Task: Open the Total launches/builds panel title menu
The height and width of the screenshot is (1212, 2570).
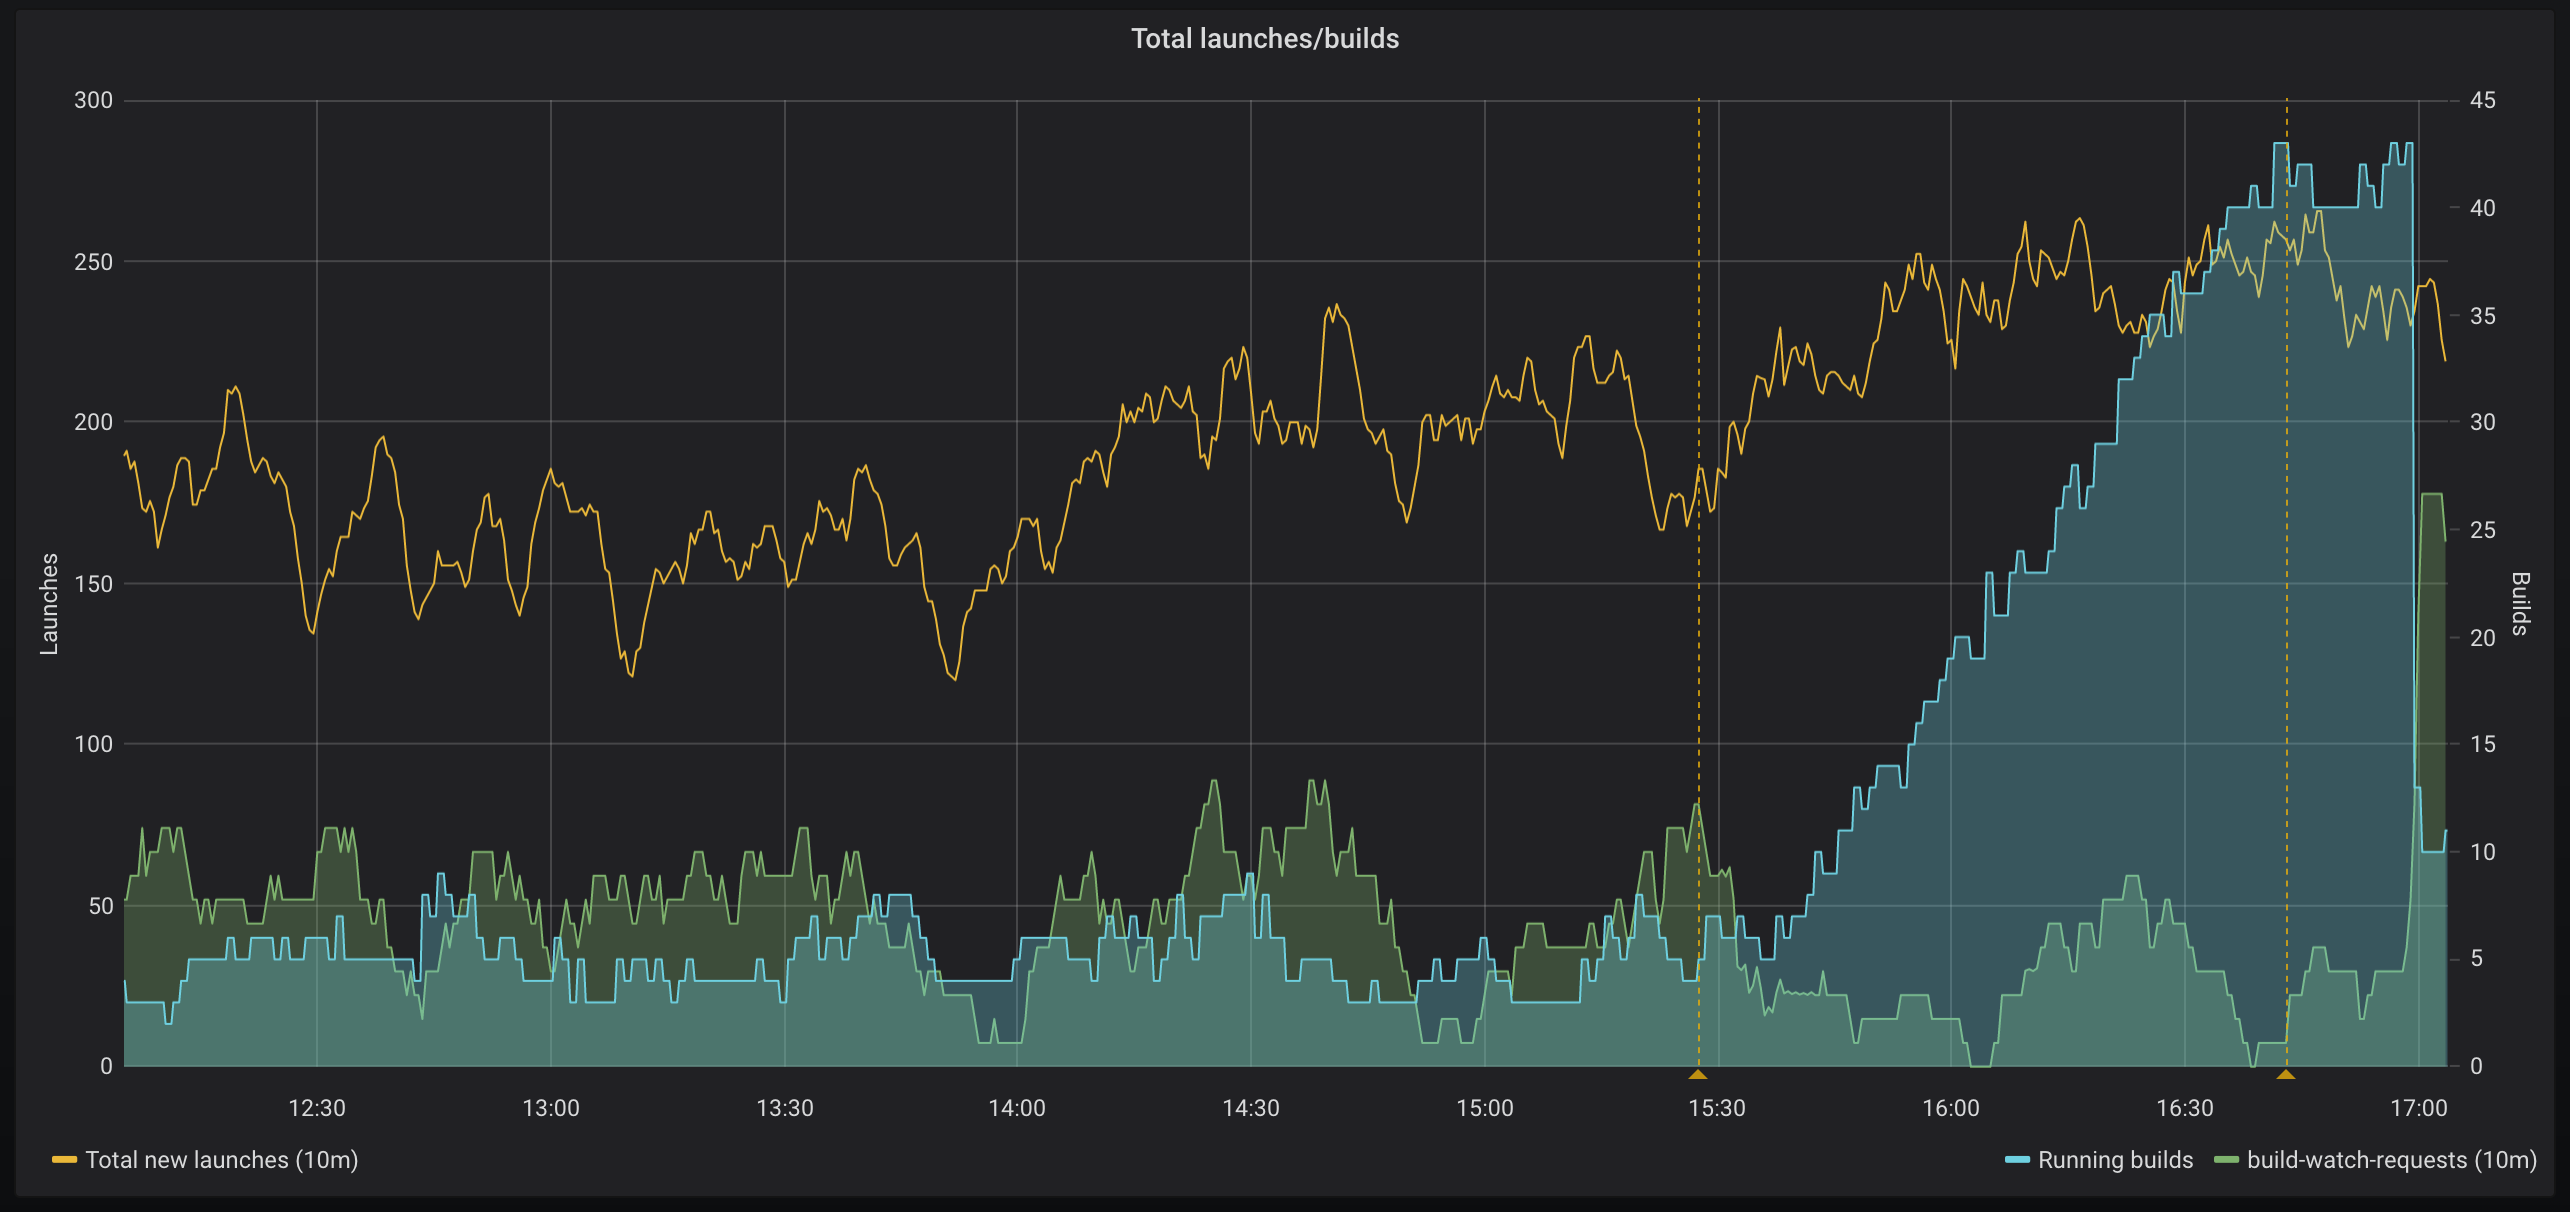Action: (x=1264, y=38)
